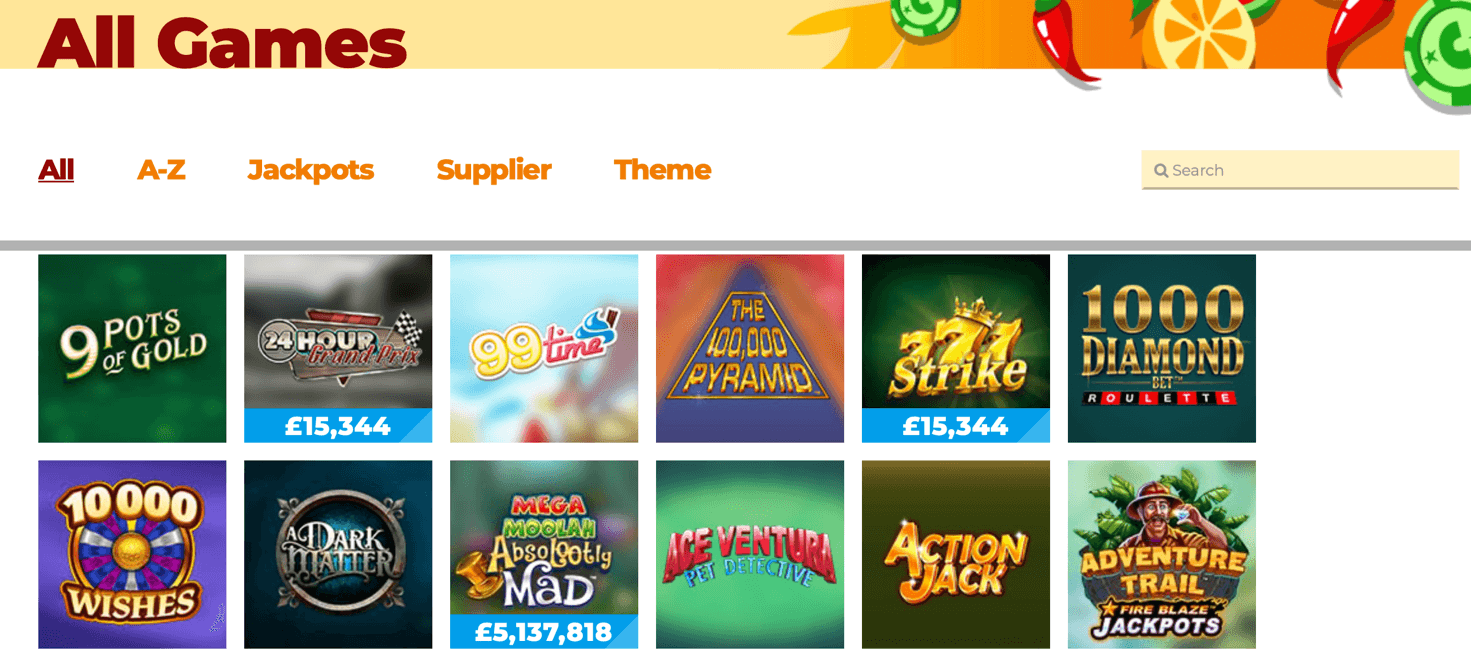Launch the 10000 Wishes game
The width and height of the screenshot is (1471, 659).
(x=132, y=554)
